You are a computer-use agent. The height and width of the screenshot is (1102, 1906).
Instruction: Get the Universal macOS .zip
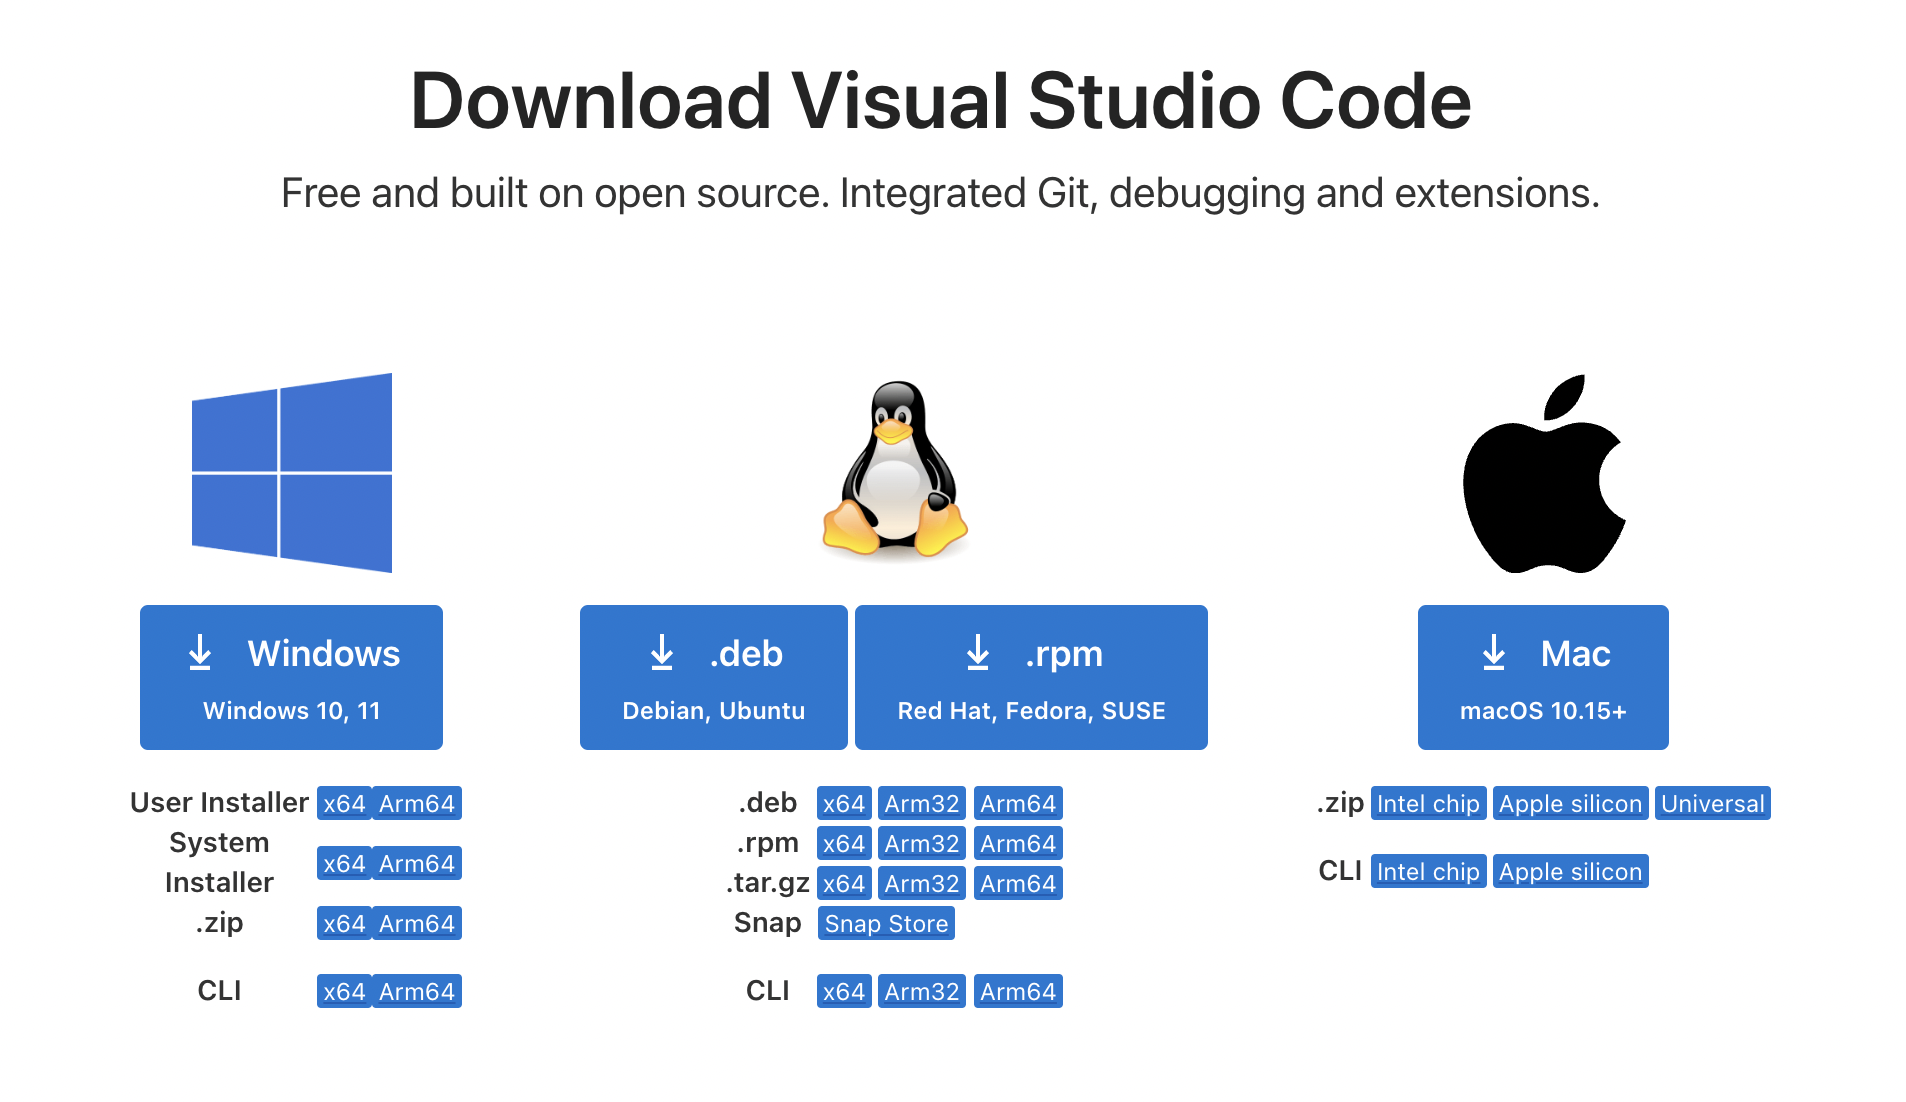tap(1712, 804)
